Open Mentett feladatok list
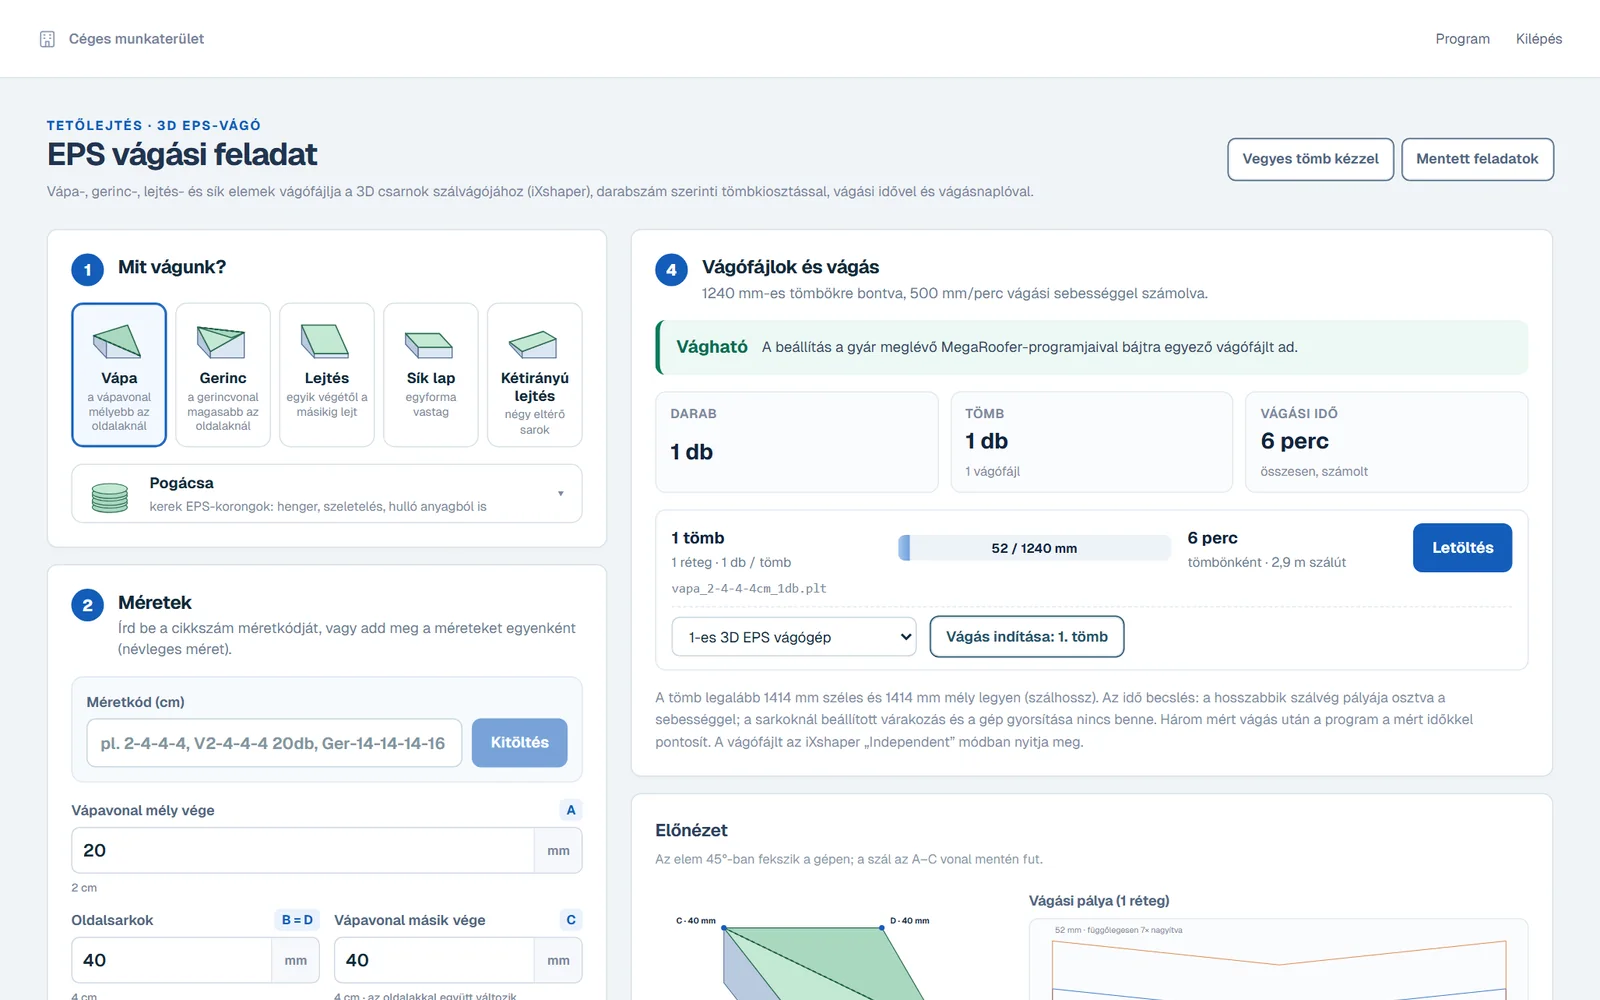The image size is (1600, 1000). (x=1477, y=159)
